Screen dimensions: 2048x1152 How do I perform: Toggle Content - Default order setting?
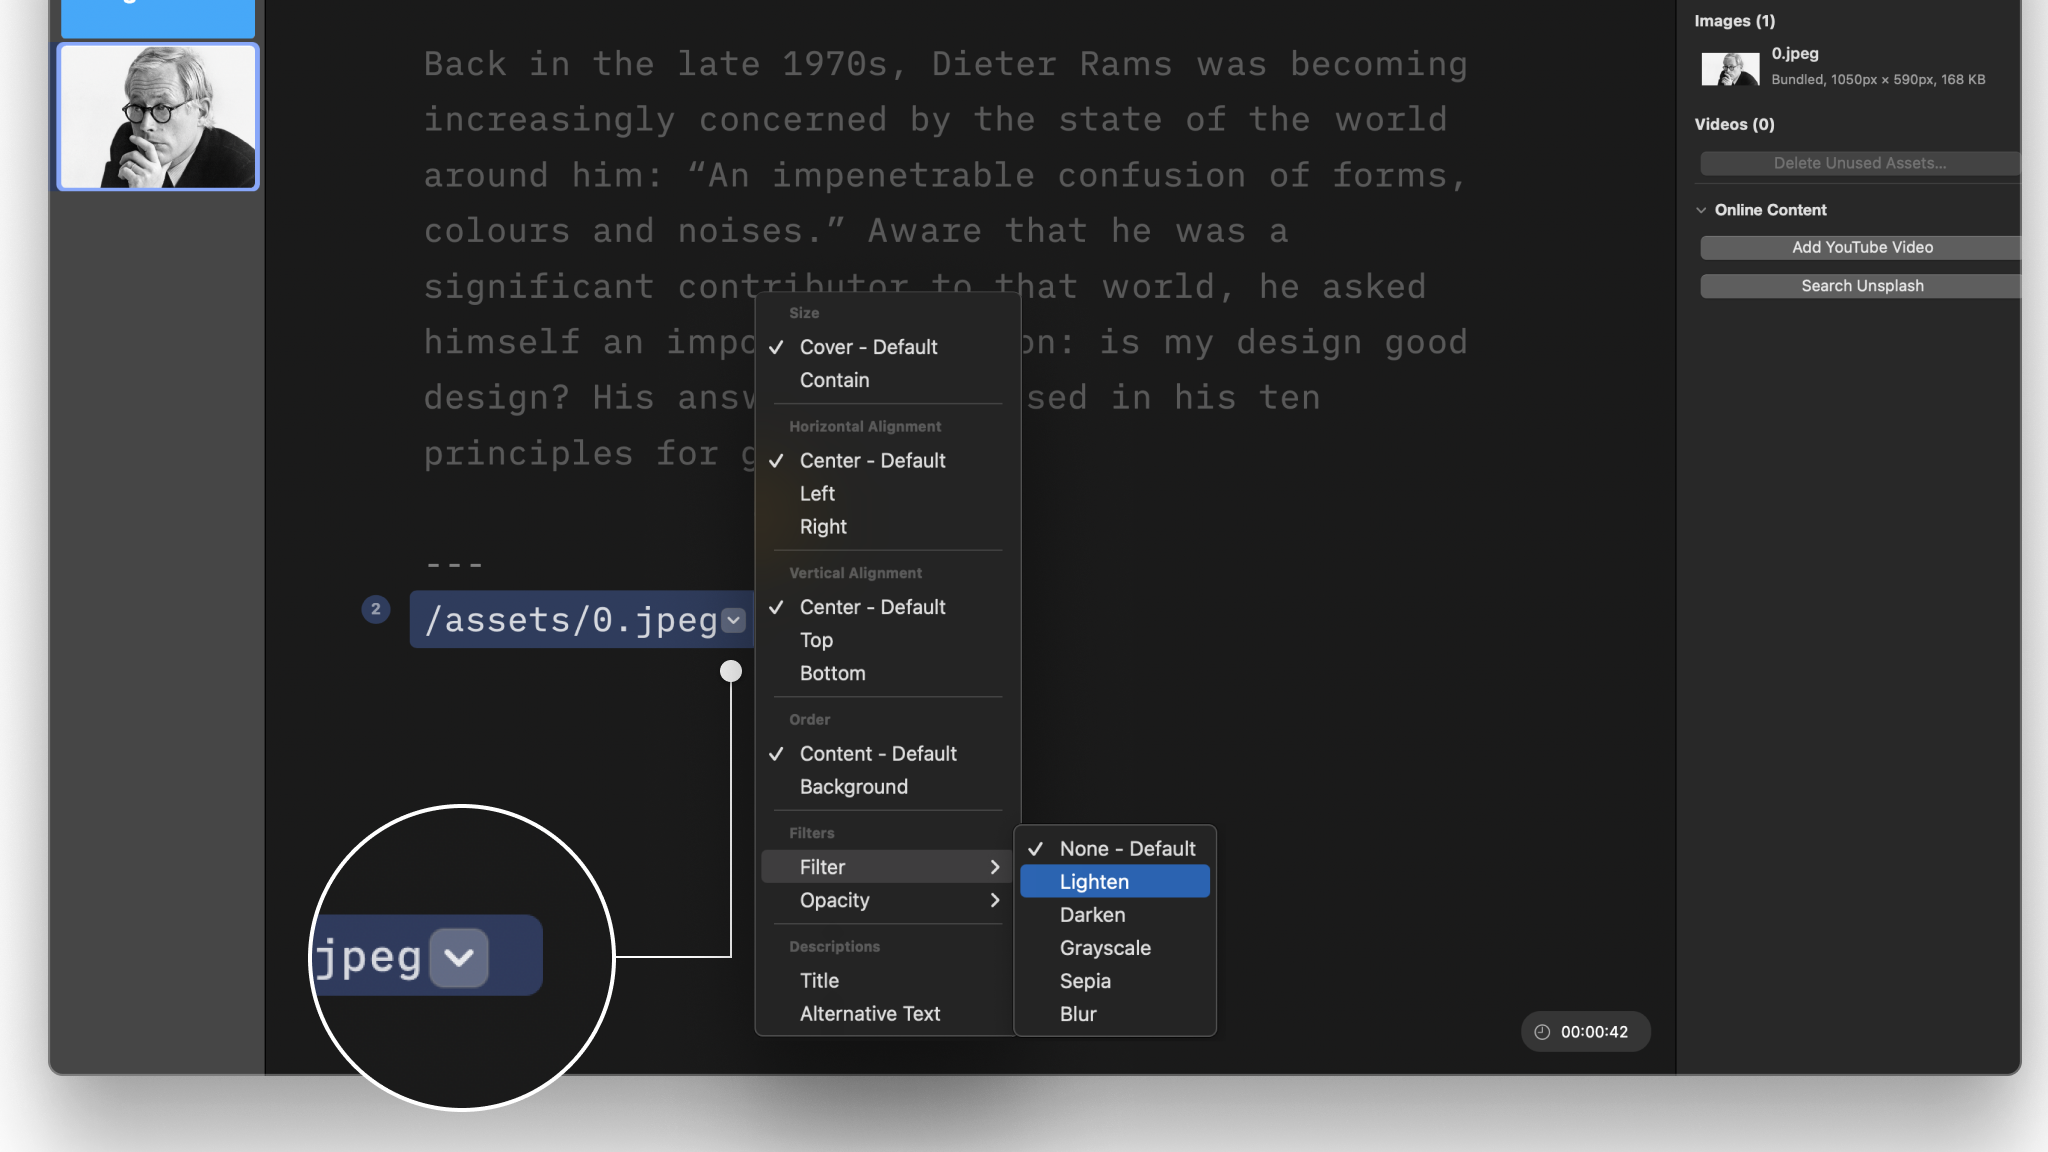pyautogui.click(x=878, y=755)
